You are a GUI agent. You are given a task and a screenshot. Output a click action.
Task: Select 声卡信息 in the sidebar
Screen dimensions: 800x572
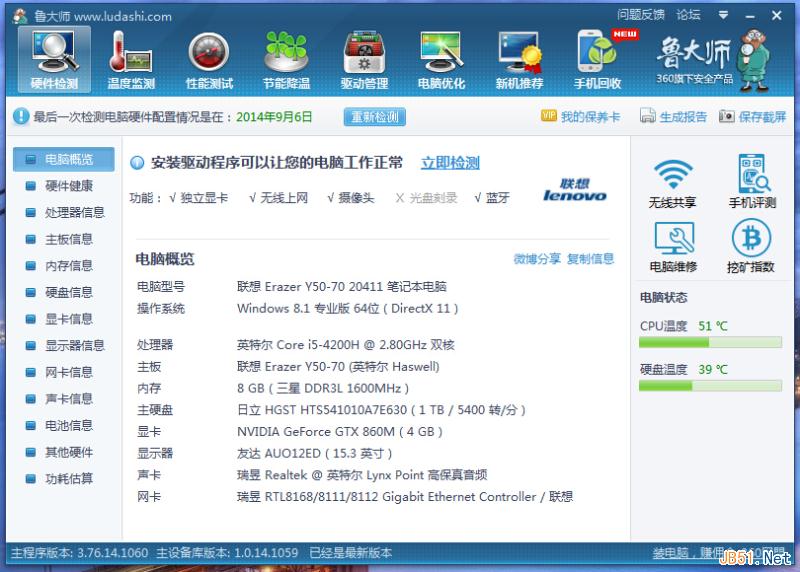pos(63,399)
